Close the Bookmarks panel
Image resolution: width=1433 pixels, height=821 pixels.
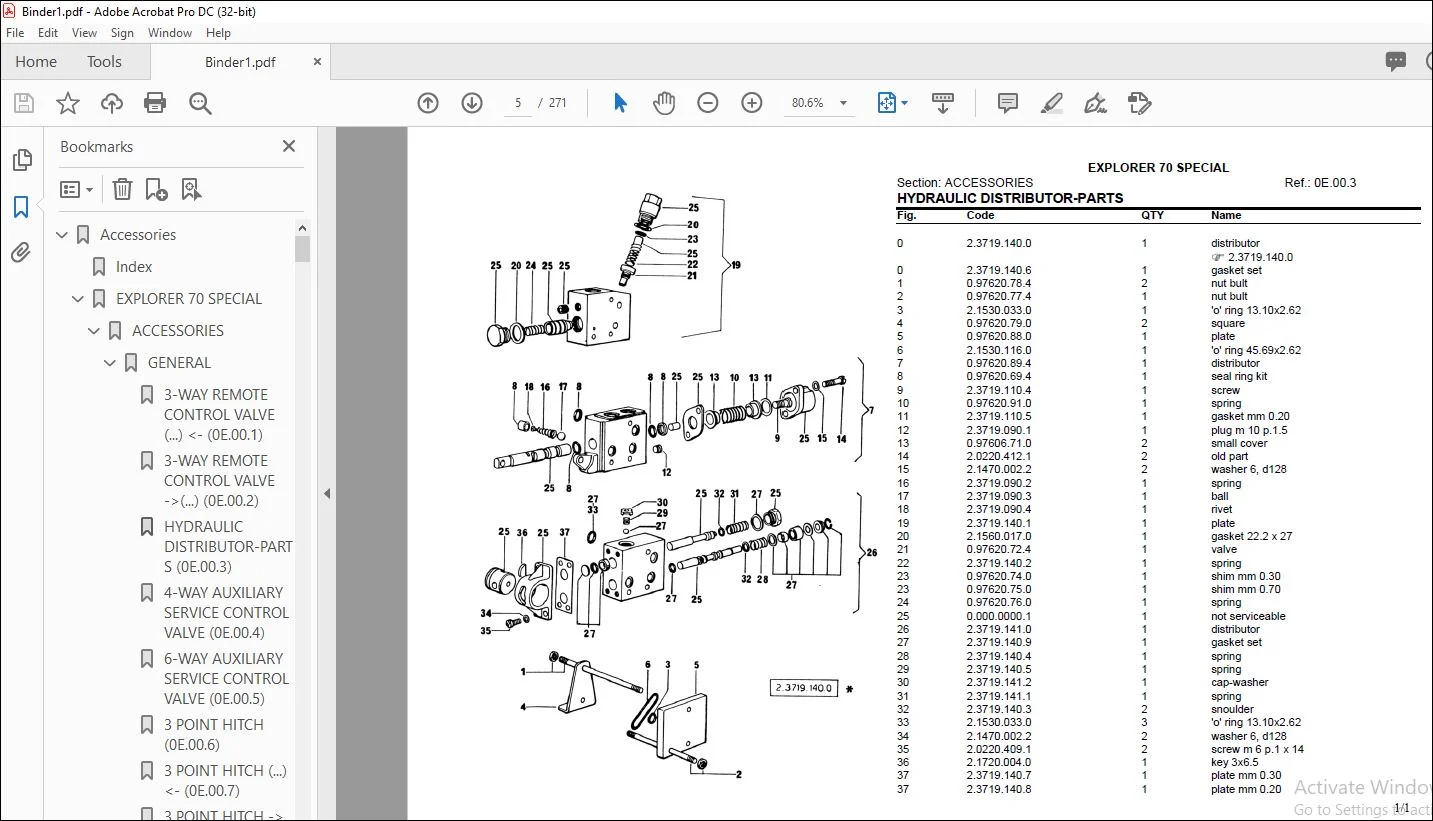(x=289, y=146)
